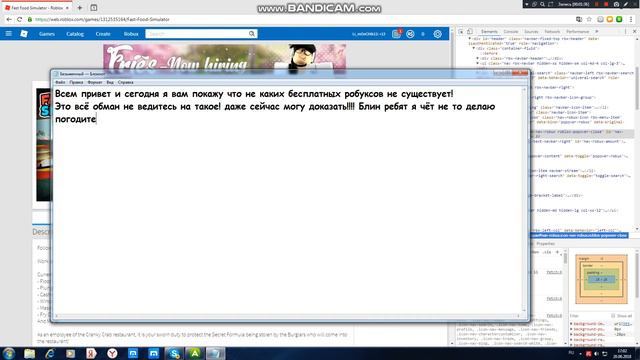Switch to DevTools Sources tab
640x360 pixels.
[x=531, y=31]
